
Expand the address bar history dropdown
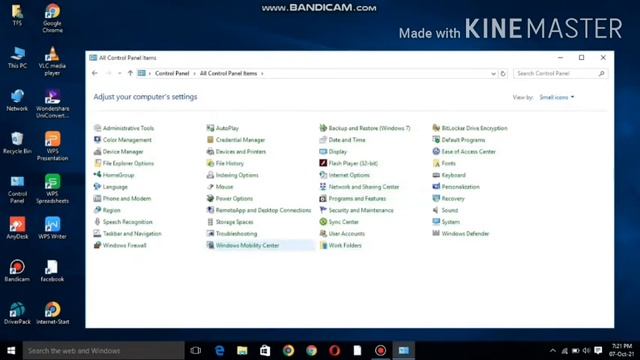pos(493,74)
